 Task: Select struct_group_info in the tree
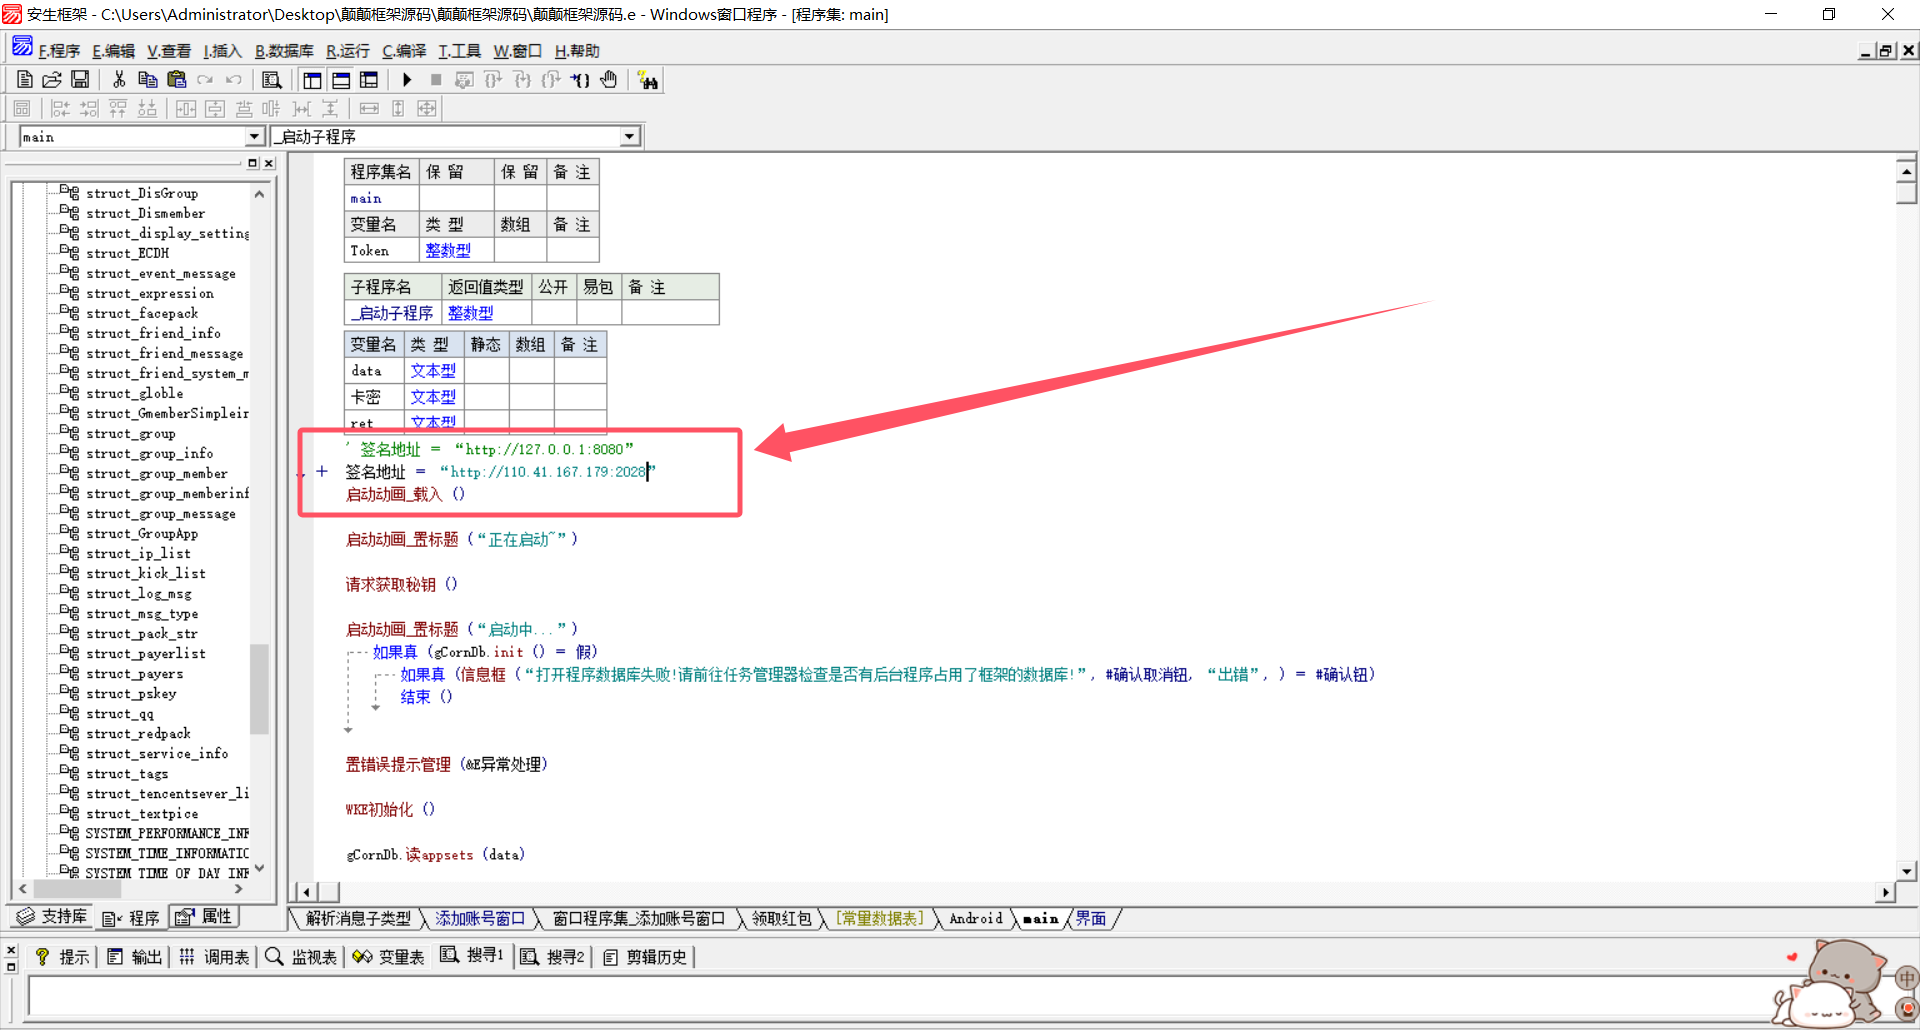point(149,453)
